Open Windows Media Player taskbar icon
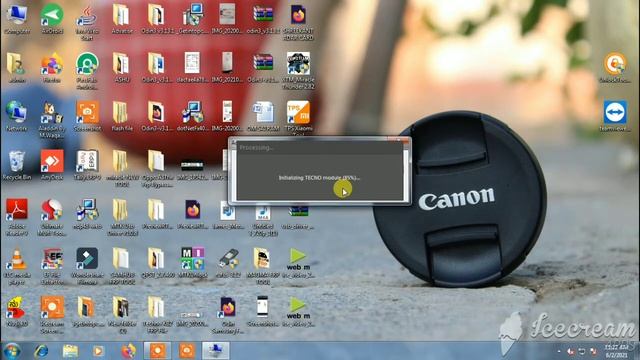640x360 pixels. [98, 351]
